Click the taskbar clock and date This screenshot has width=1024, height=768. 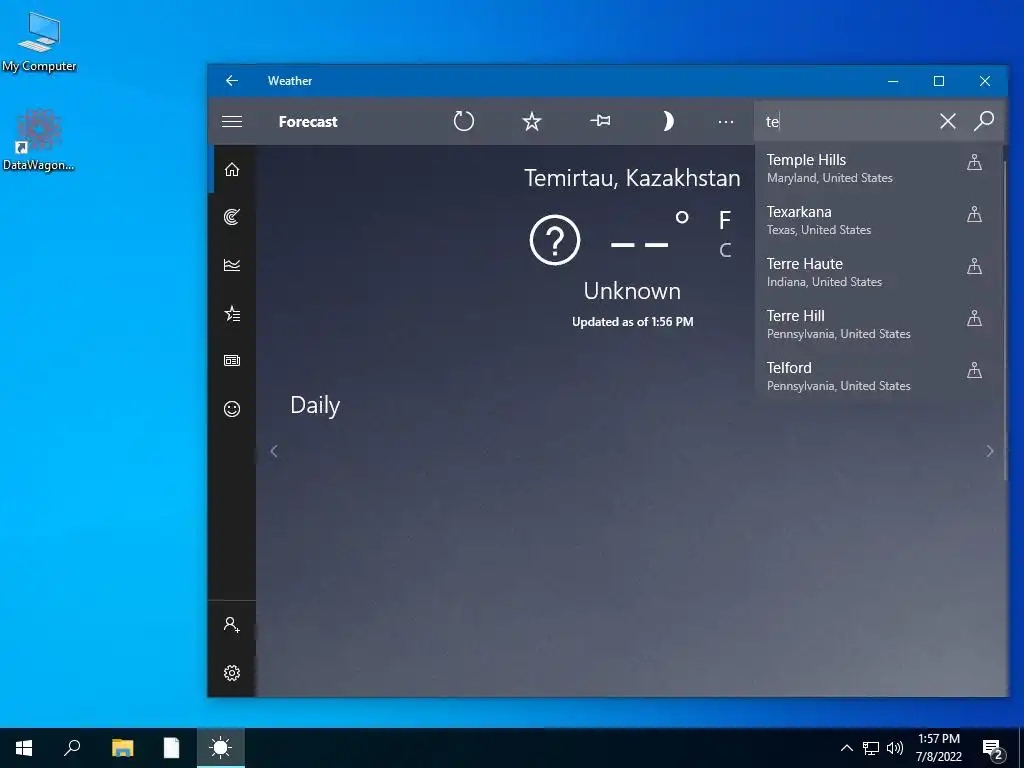938,748
